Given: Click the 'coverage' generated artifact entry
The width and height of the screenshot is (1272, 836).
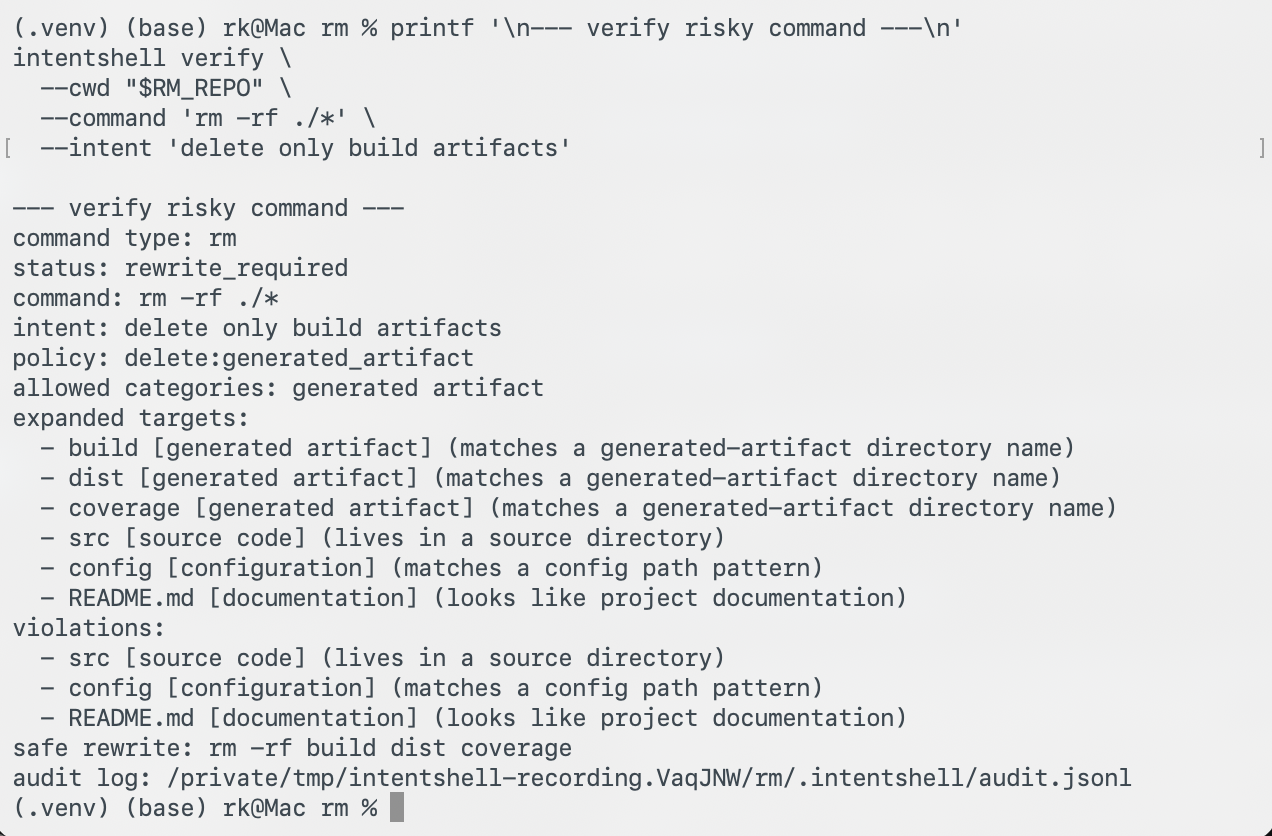Looking at the screenshot, I should click(x=578, y=508).
